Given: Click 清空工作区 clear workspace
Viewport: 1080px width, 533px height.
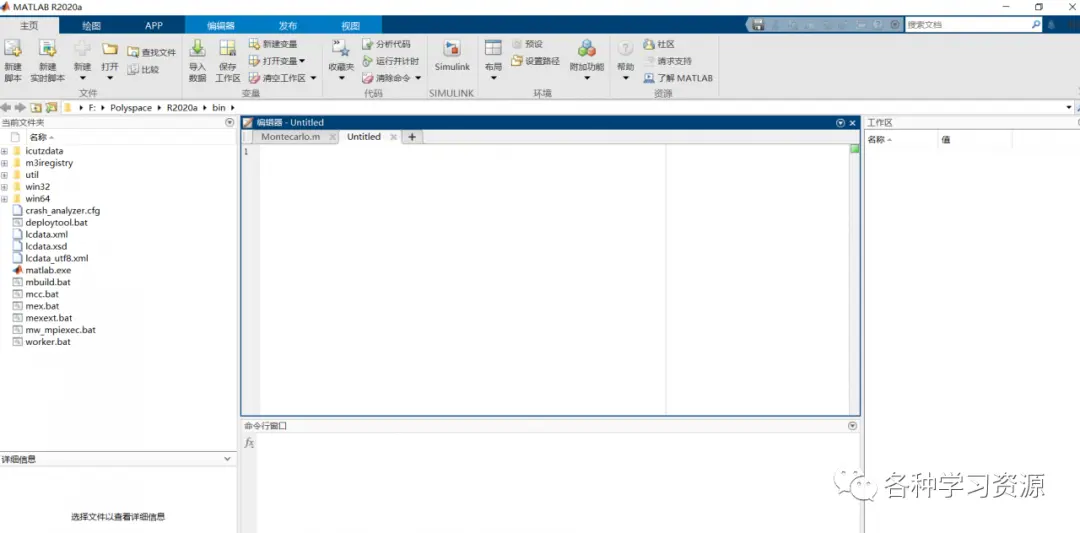Looking at the screenshot, I should tap(277, 79).
